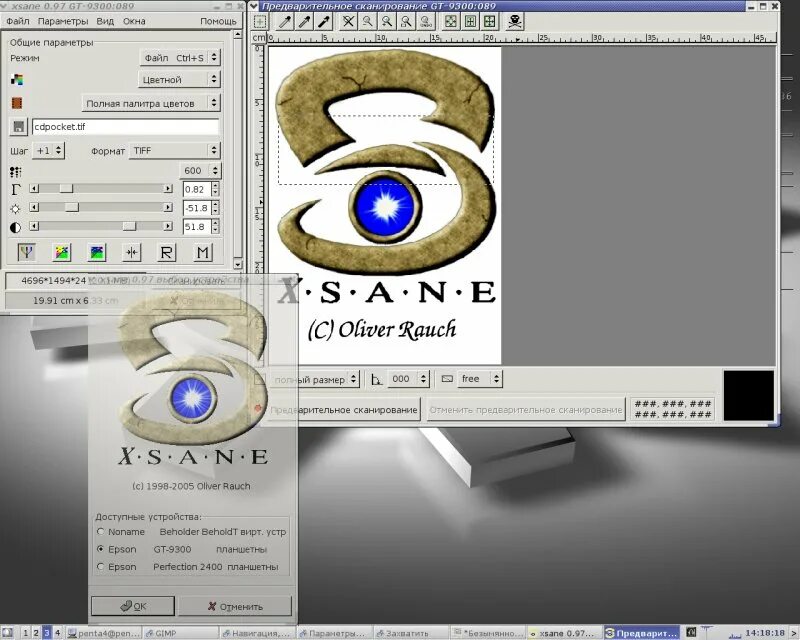Screen dimensions: 800x640
Task: Open the Окна menu
Action: coord(134,21)
